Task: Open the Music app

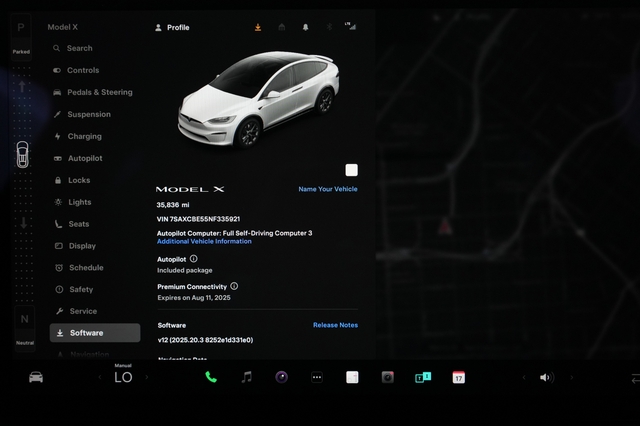Action: 247,377
